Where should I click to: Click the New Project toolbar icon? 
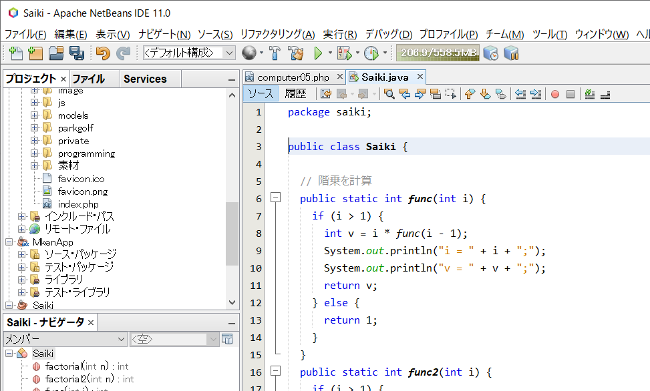[36, 53]
